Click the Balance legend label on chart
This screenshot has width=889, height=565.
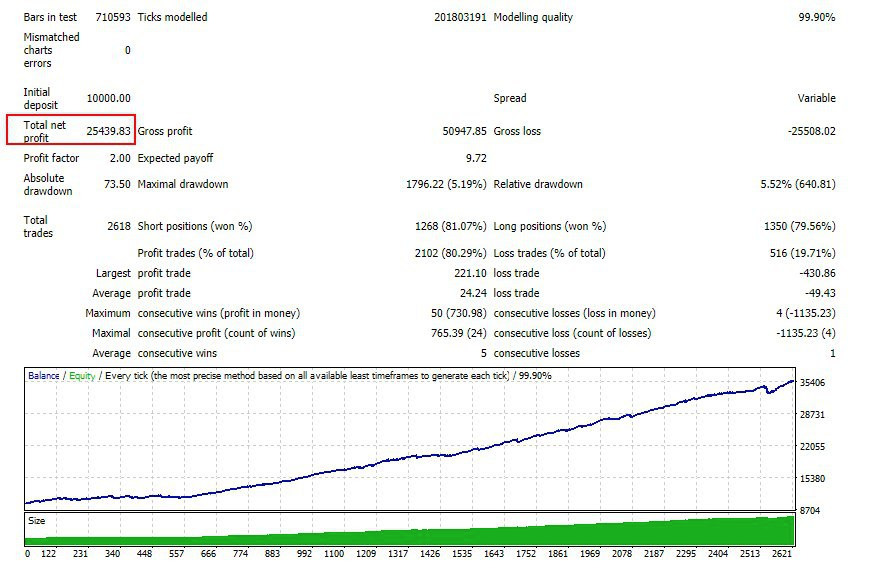click(x=44, y=376)
